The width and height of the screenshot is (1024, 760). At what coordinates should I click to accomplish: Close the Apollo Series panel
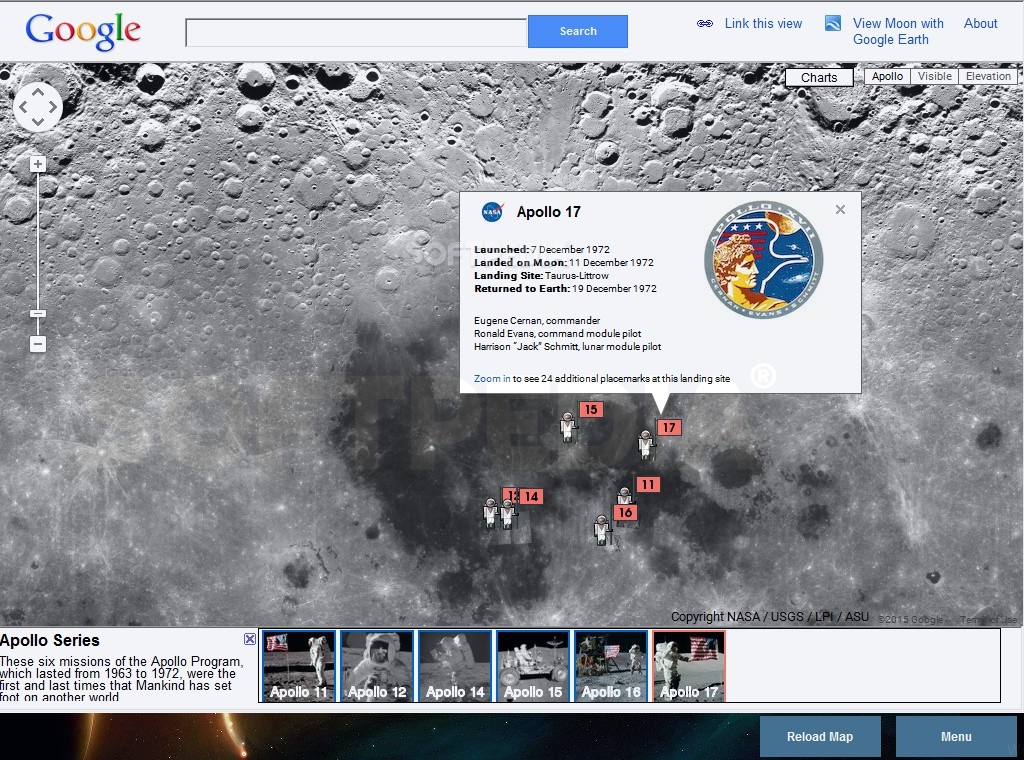click(249, 639)
